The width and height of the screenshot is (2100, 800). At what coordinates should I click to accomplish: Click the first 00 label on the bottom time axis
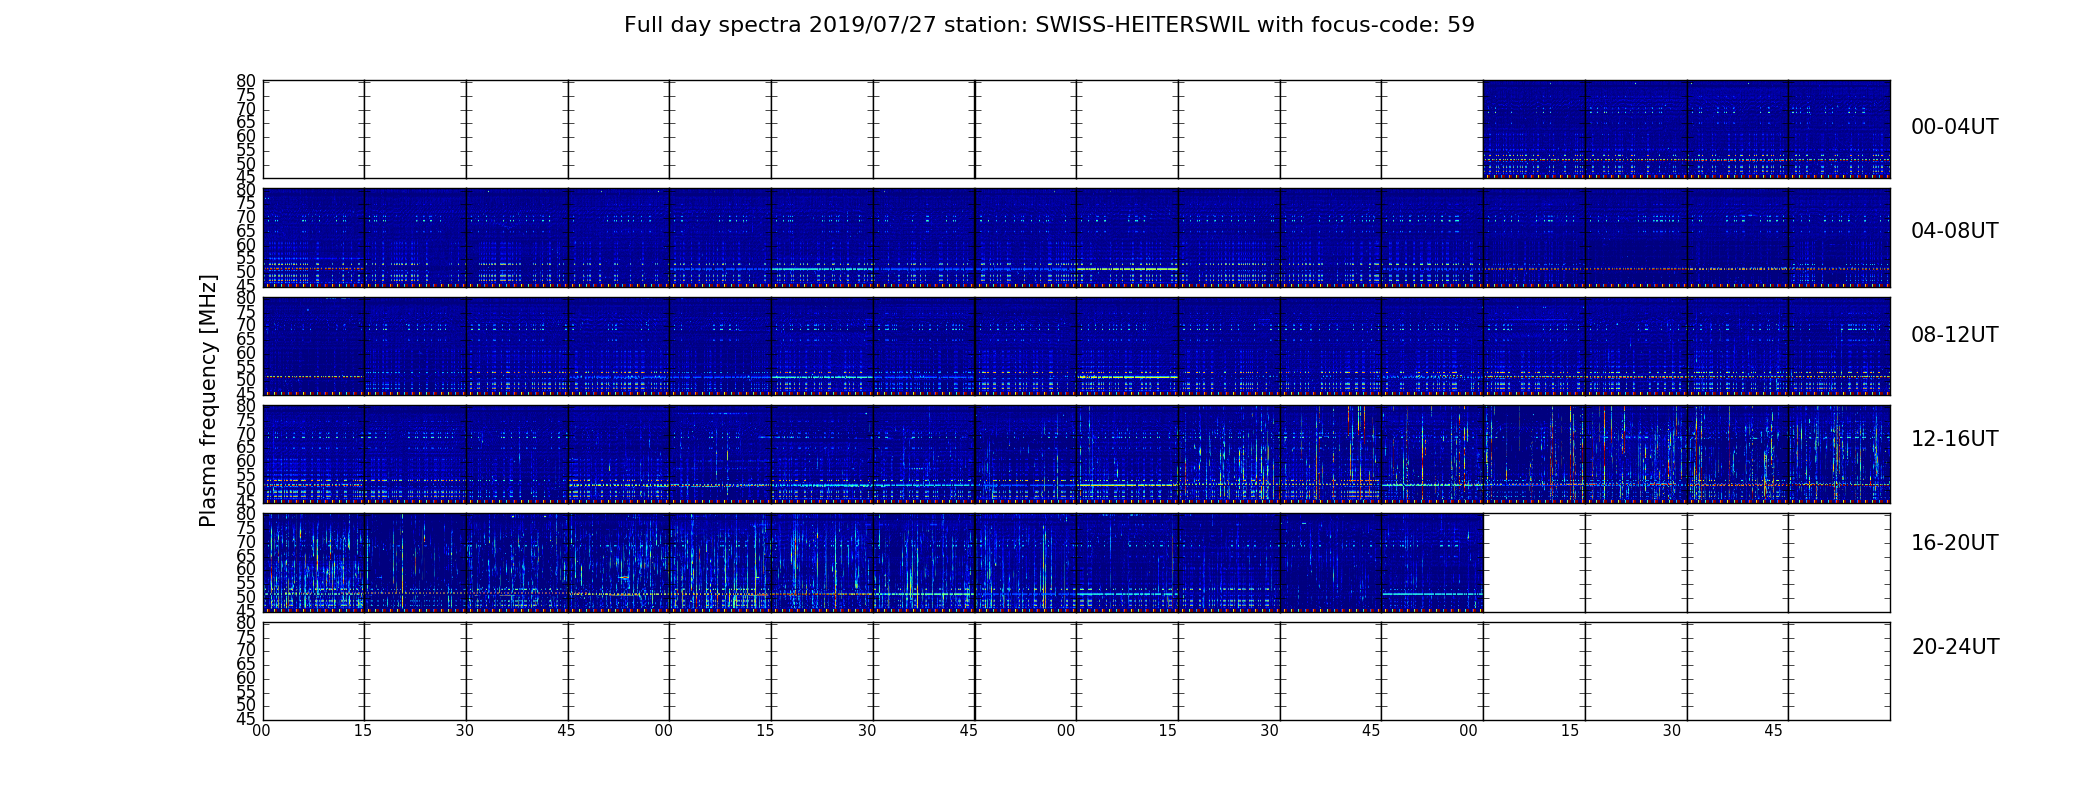[261, 731]
